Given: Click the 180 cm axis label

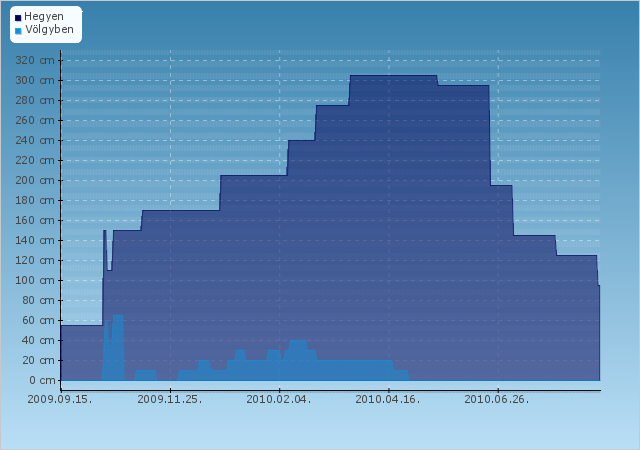Looking at the screenshot, I should 35,200.
